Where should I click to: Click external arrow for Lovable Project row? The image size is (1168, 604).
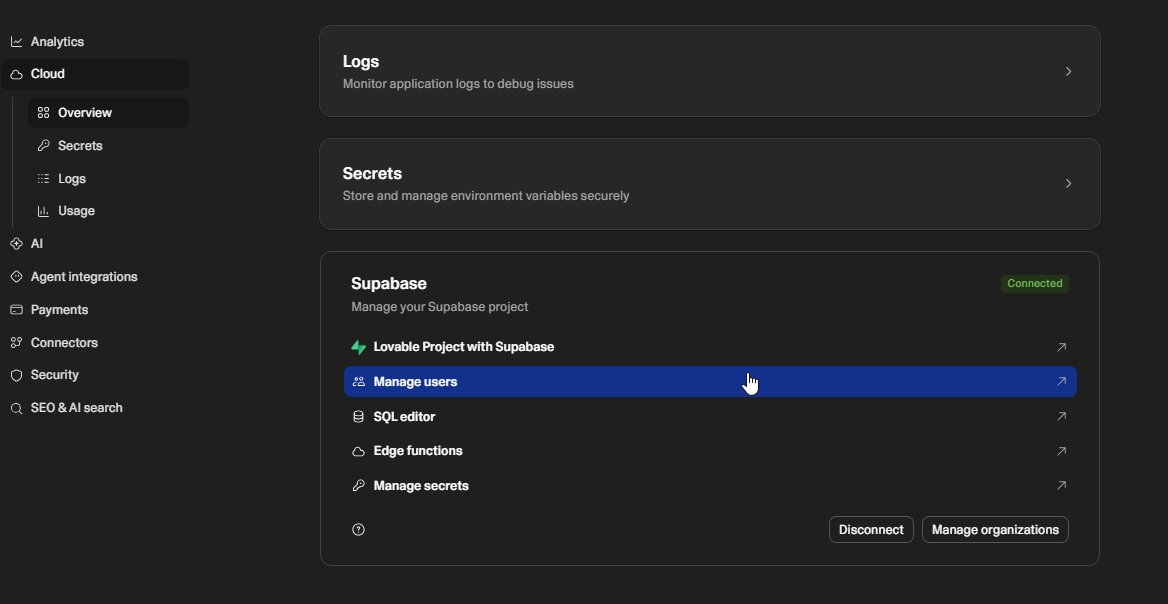click(1061, 347)
